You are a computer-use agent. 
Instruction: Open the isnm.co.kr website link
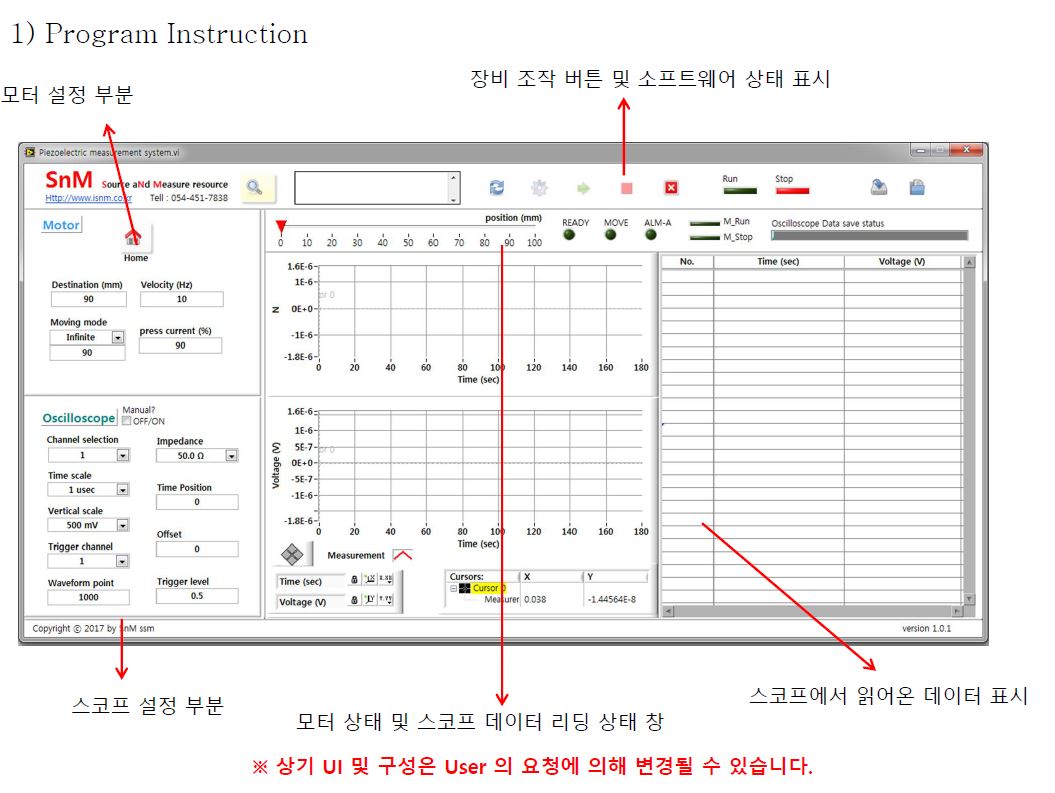point(87,198)
